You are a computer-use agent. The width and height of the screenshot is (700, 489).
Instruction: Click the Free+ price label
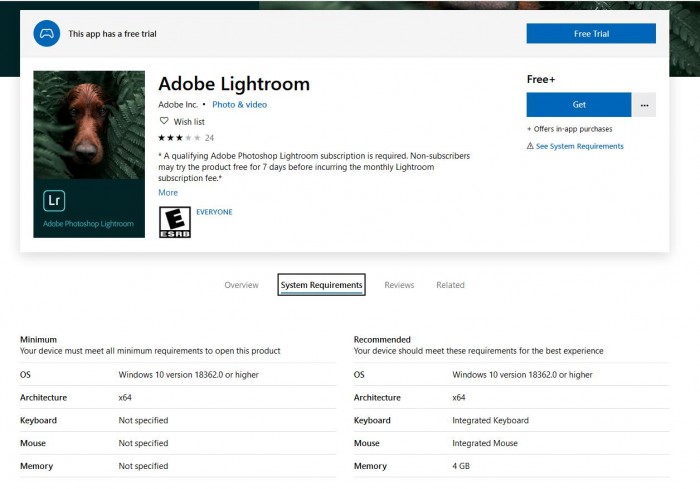coord(541,79)
